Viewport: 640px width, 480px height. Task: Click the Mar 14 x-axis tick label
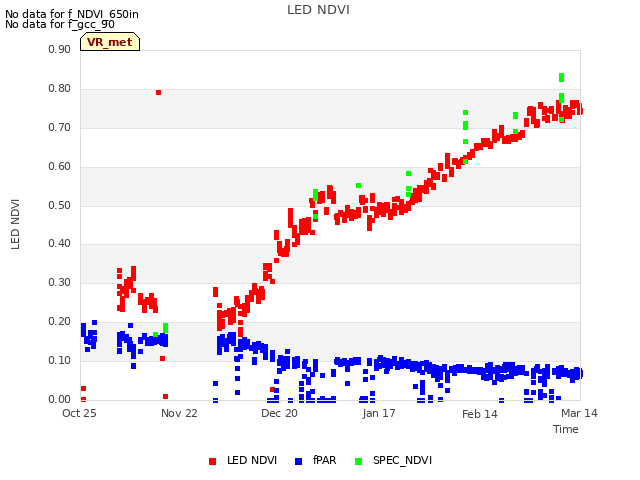pos(579,413)
